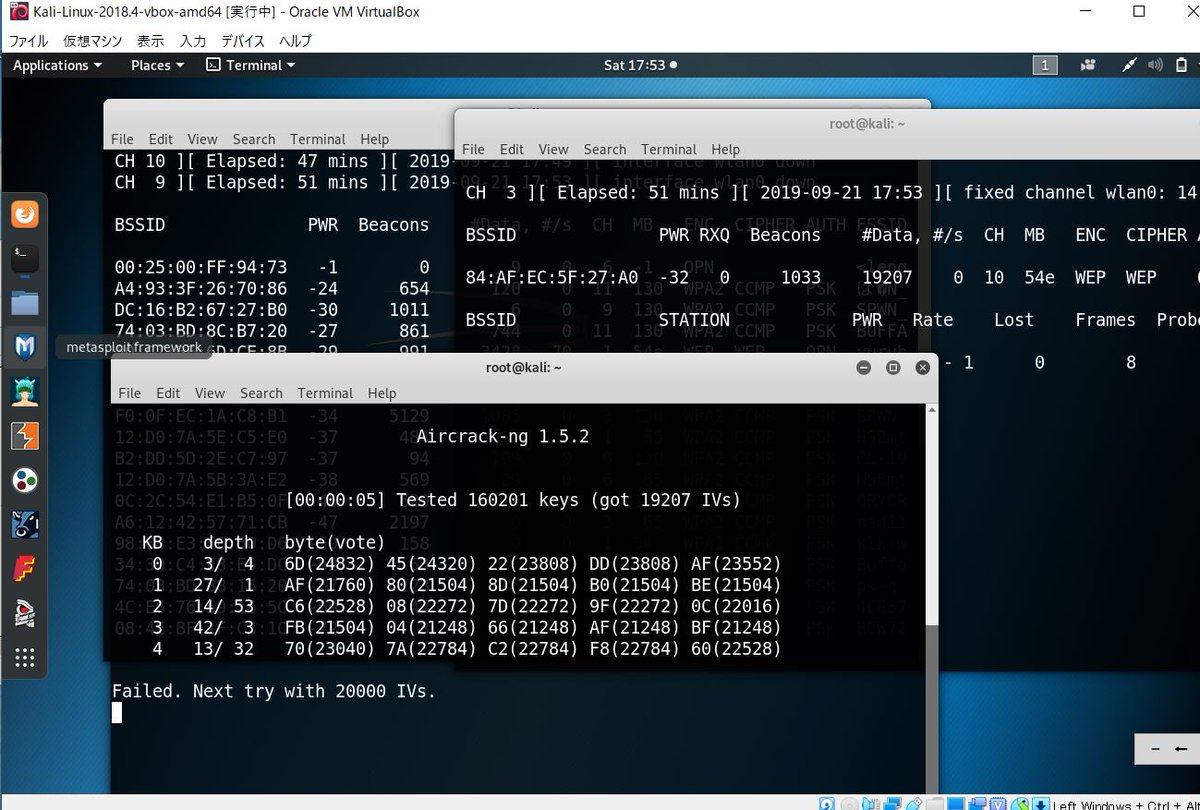Open VirtualBox デバイス menu

click(x=243, y=41)
